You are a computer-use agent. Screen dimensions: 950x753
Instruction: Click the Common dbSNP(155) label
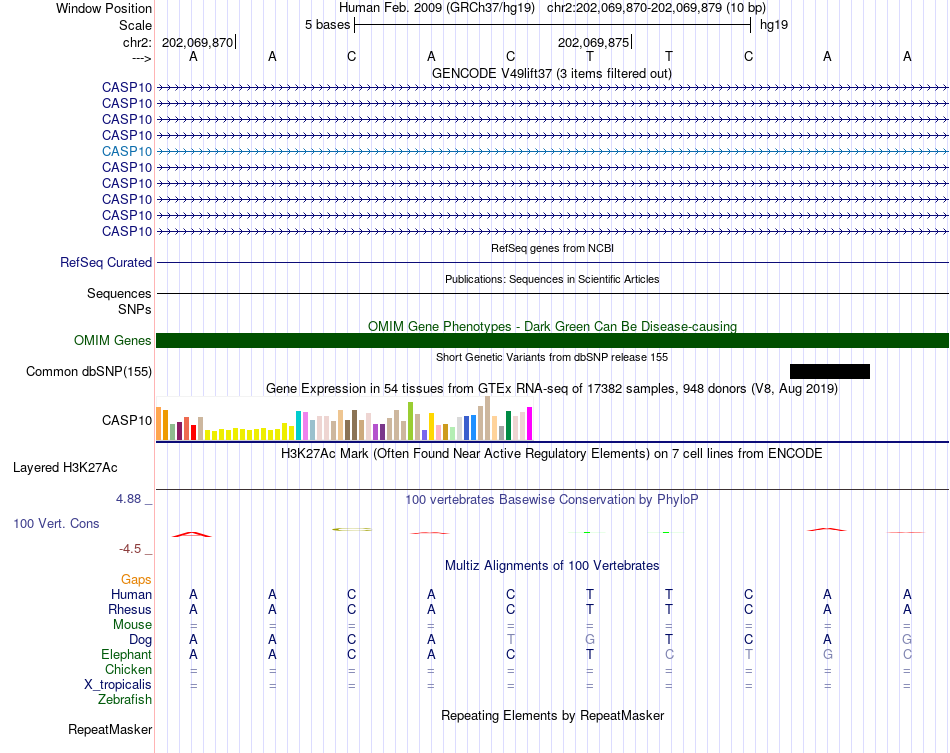tap(88, 371)
